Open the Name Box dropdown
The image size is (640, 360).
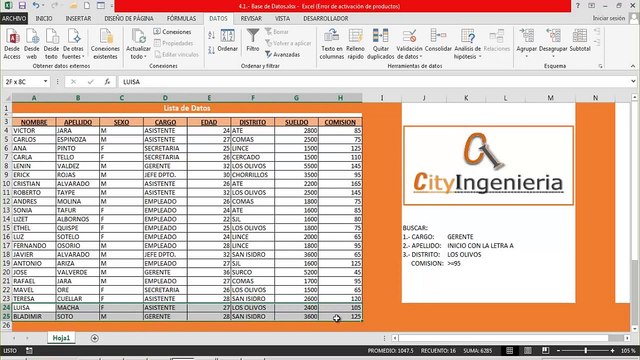[45, 82]
